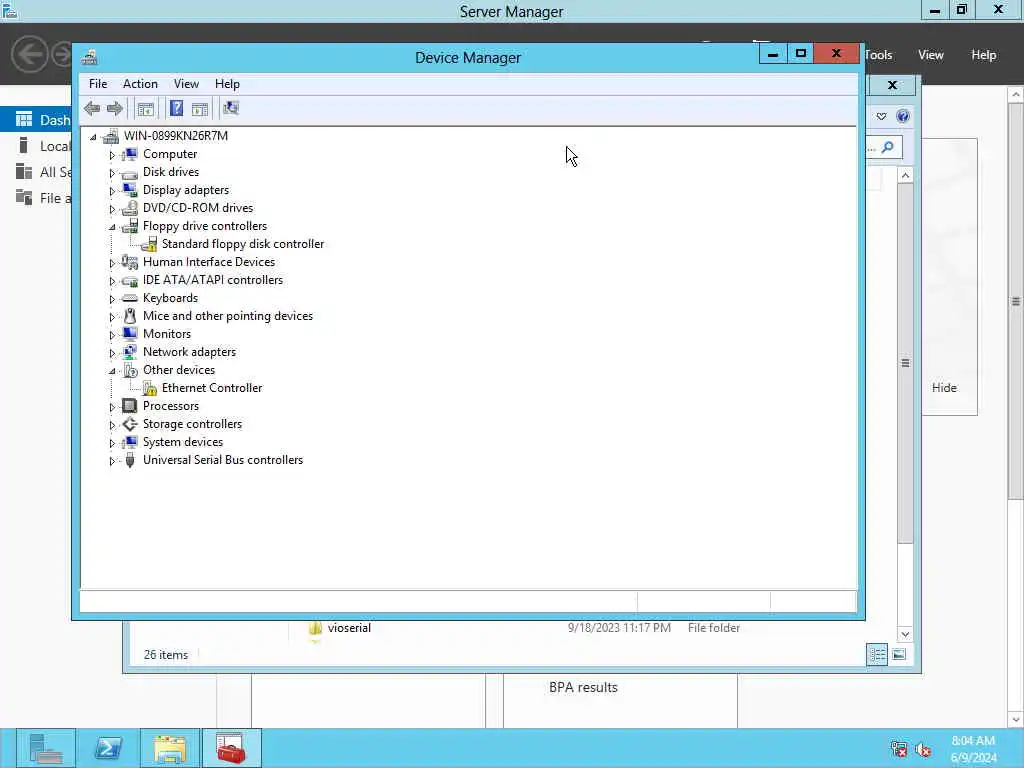Select the System devices tree item

tap(183, 442)
